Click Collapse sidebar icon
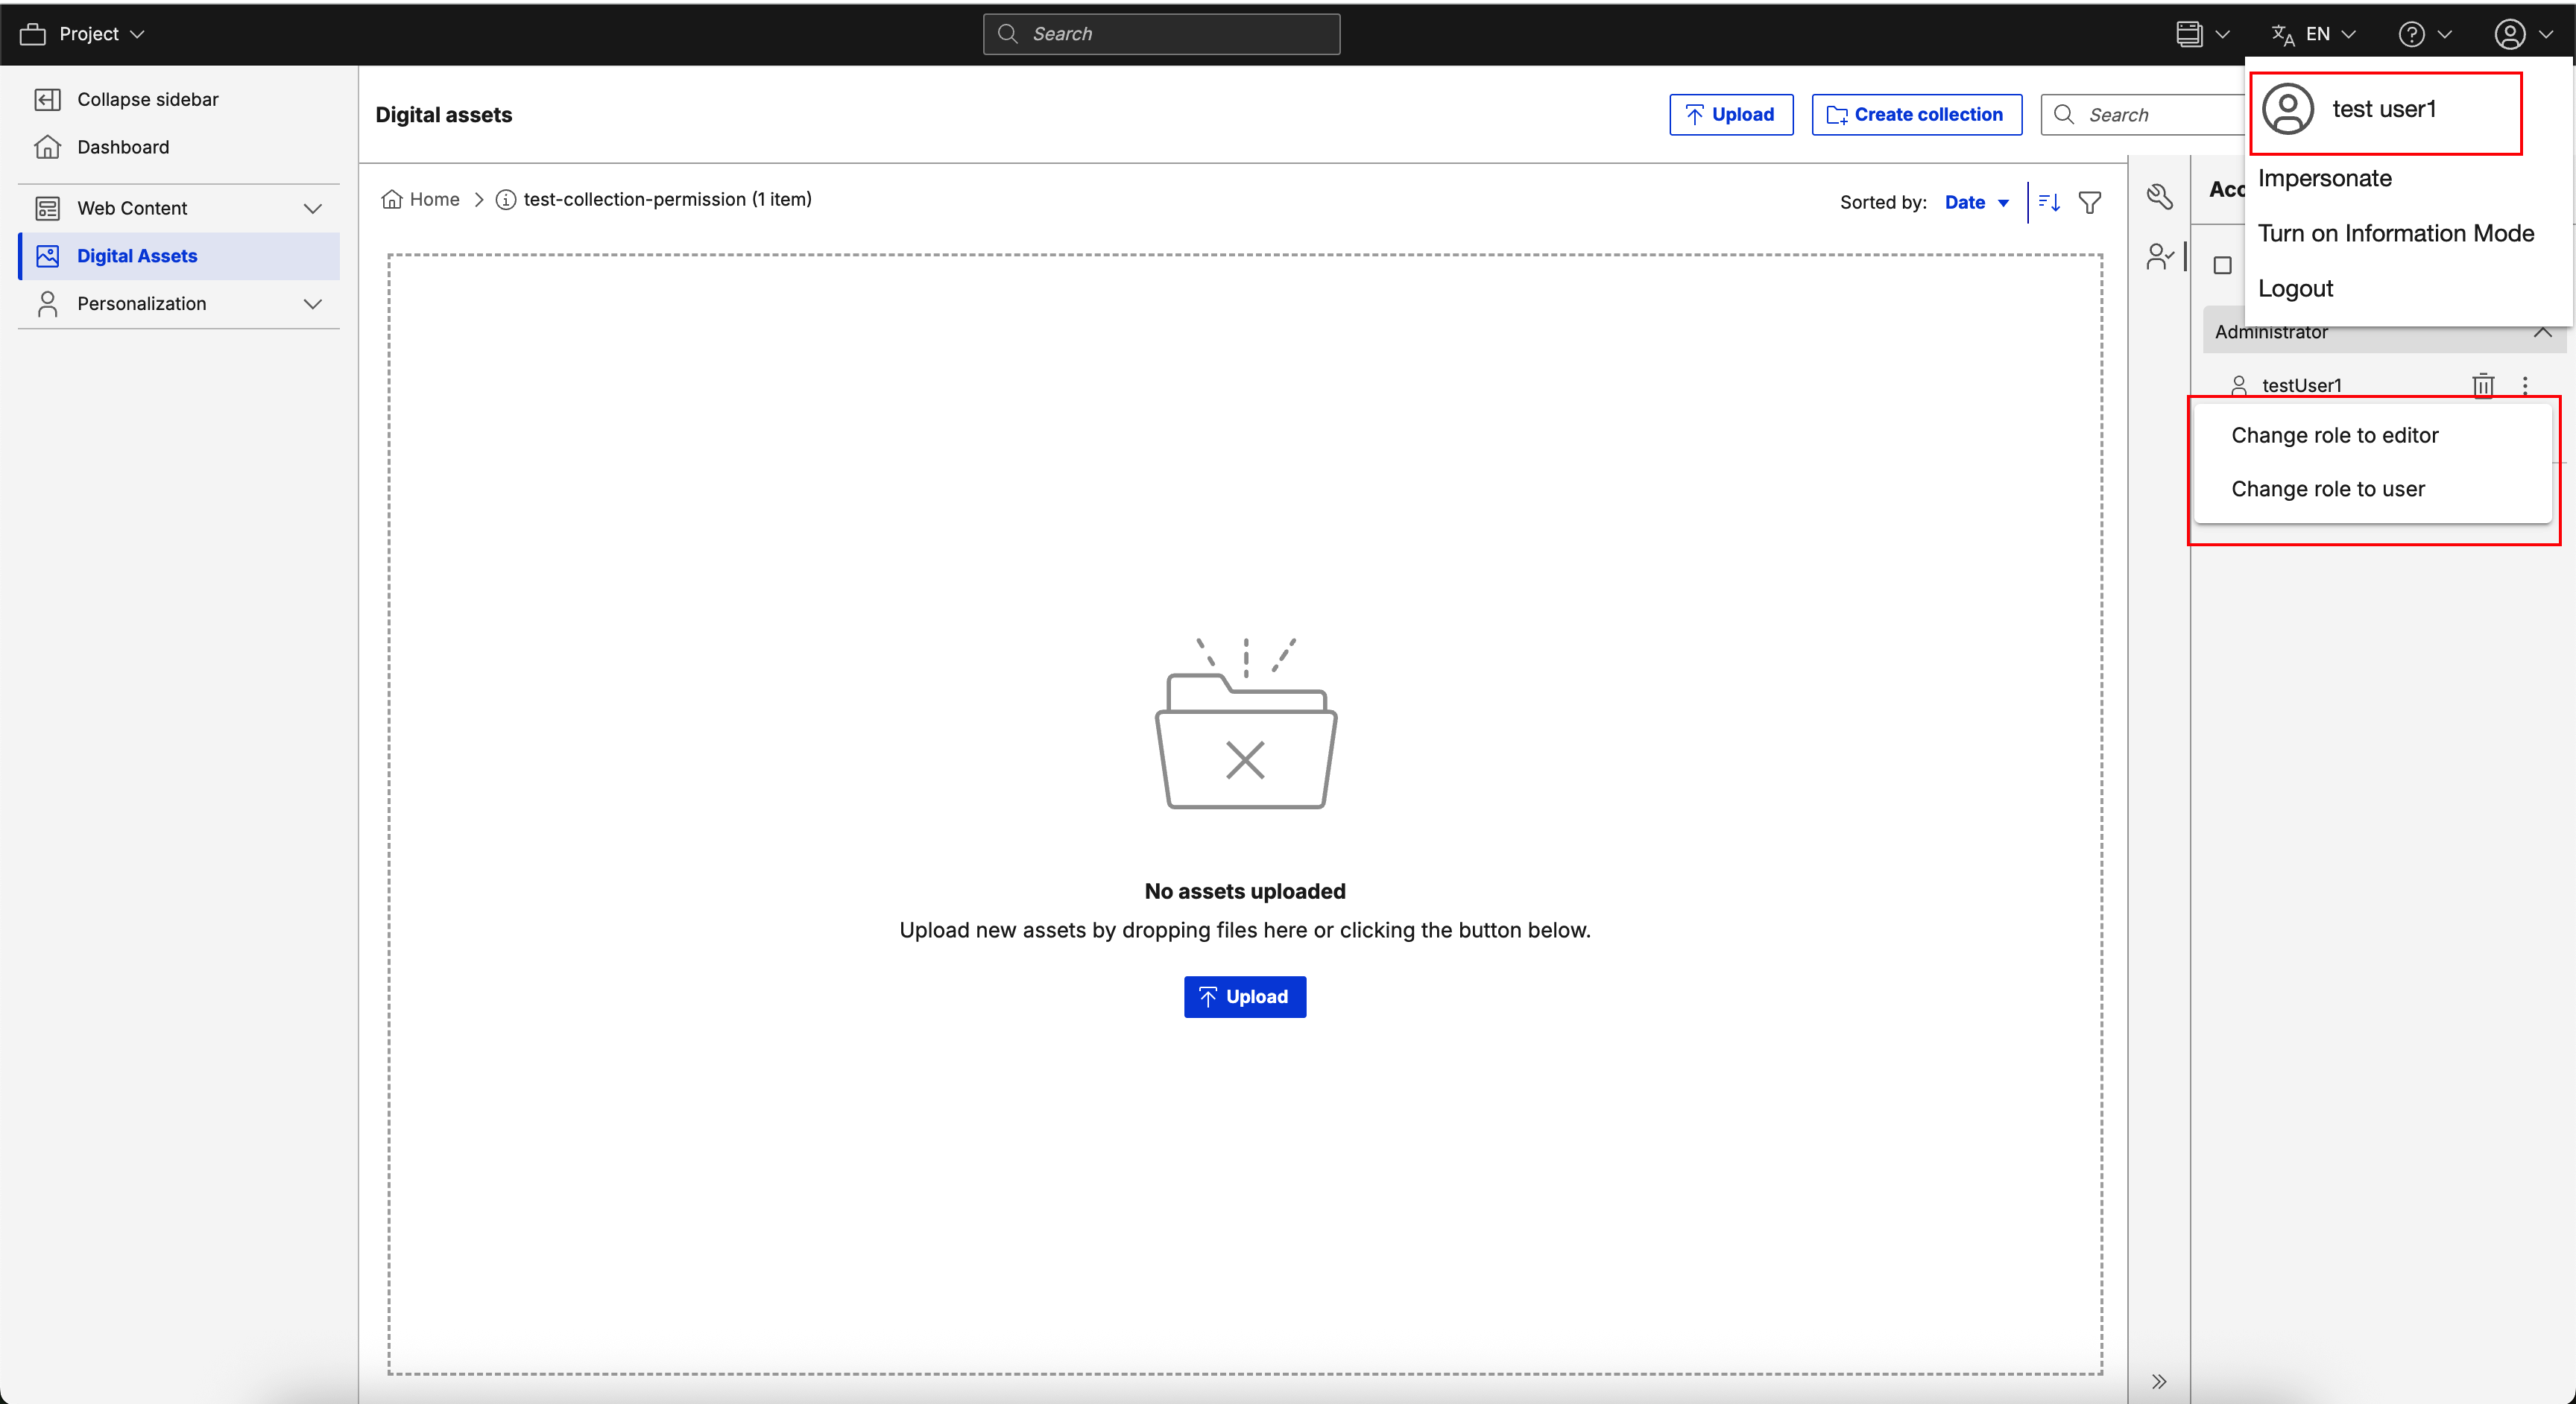The image size is (2576, 1404). click(47, 99)
